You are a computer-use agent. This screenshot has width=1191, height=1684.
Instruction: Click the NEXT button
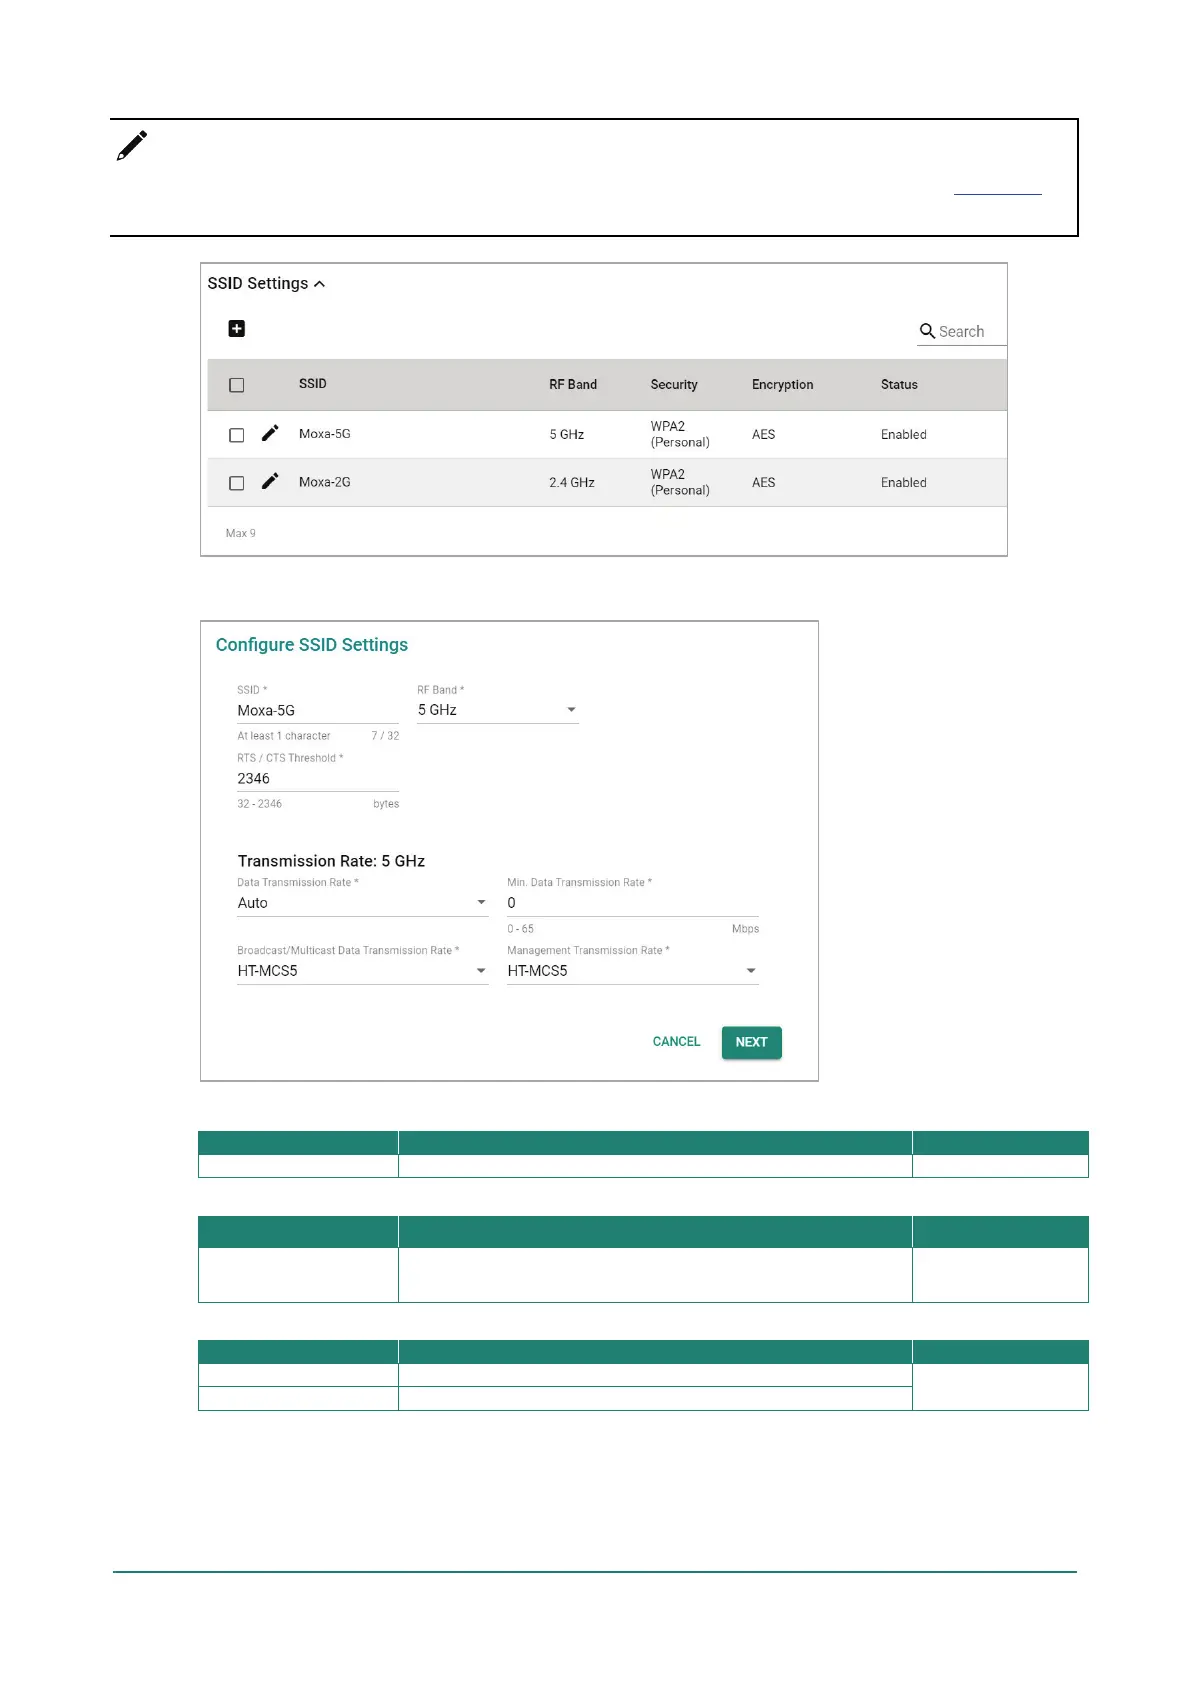[x=752, y=1042]
